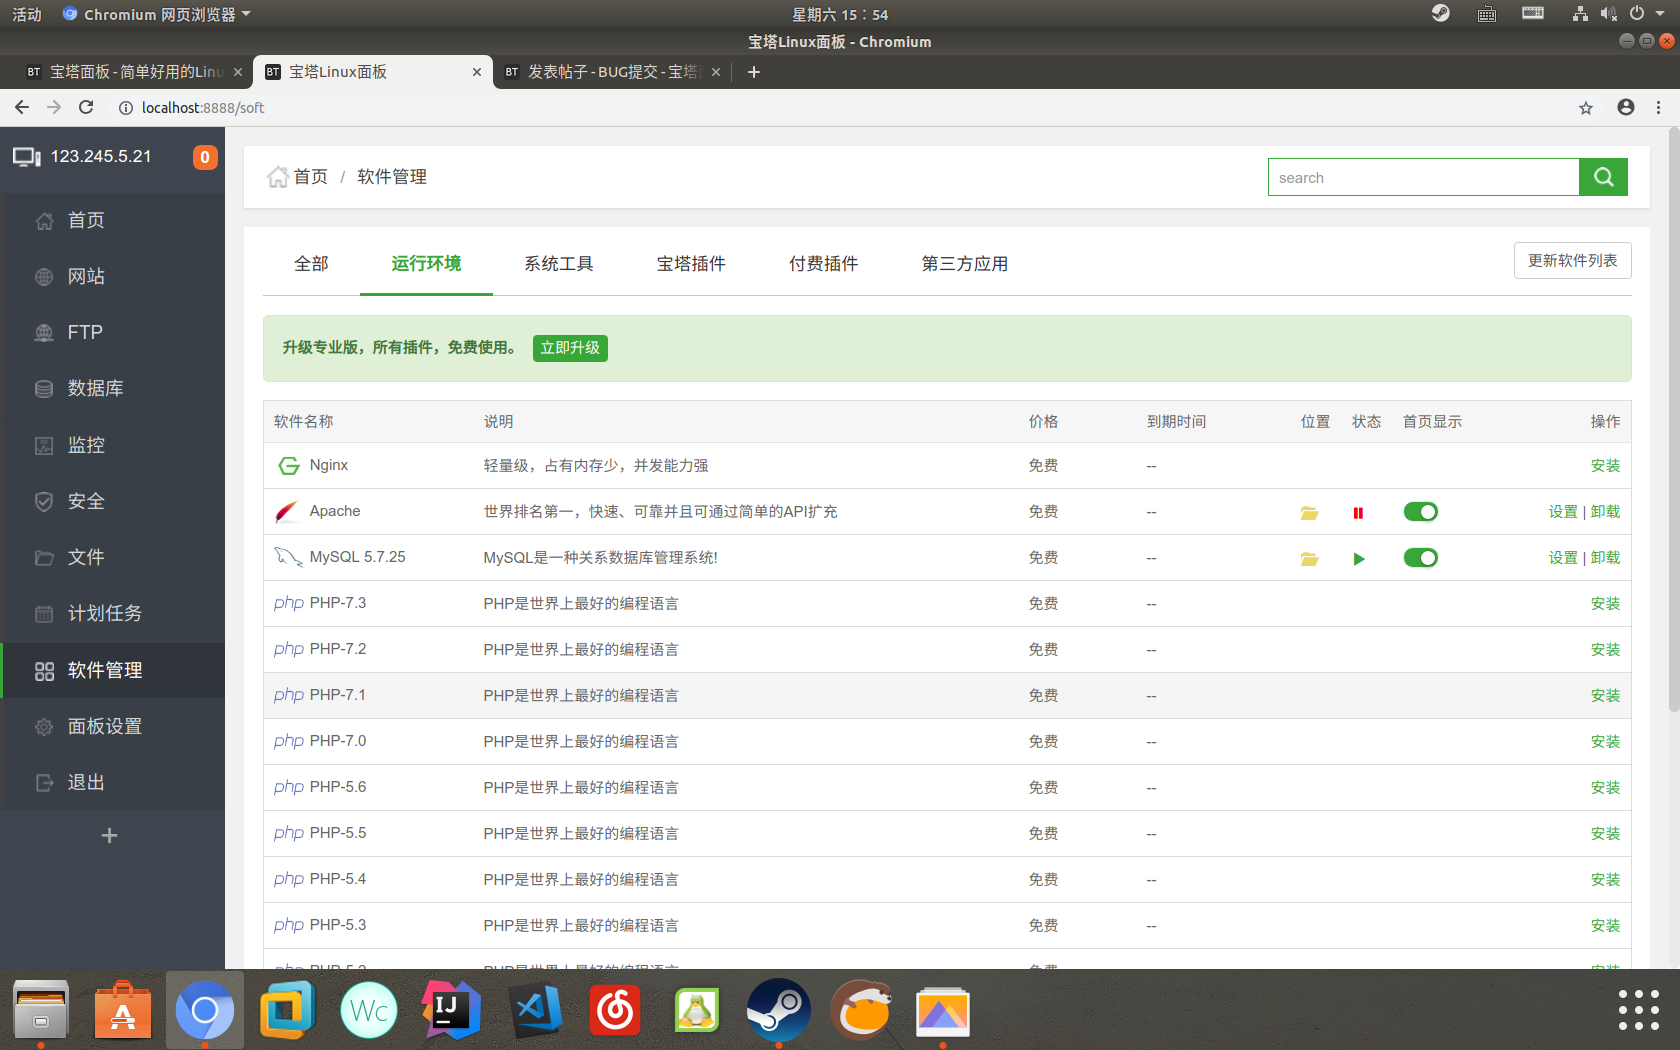Click 安装 for Nginx
1680x1050 pixels.
click(1605, 466)
